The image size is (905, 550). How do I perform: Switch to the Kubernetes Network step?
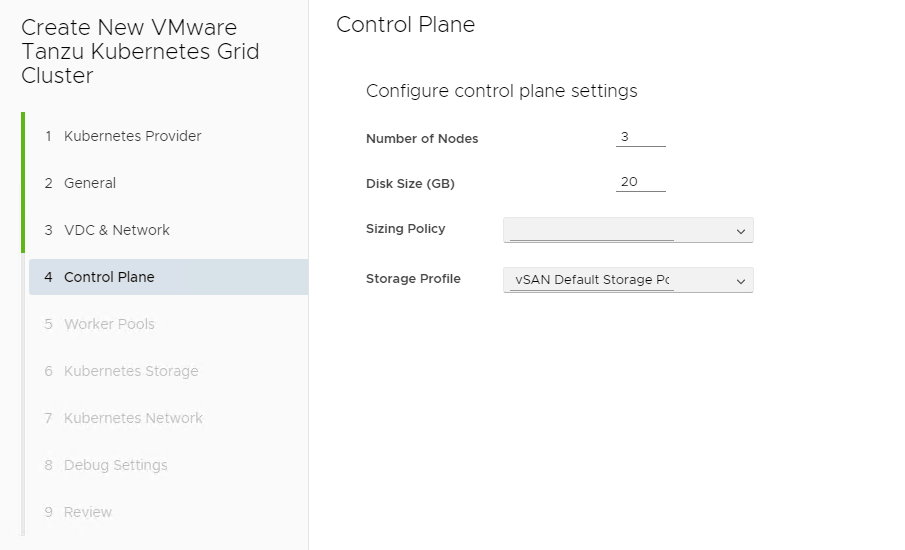point(133,418)
